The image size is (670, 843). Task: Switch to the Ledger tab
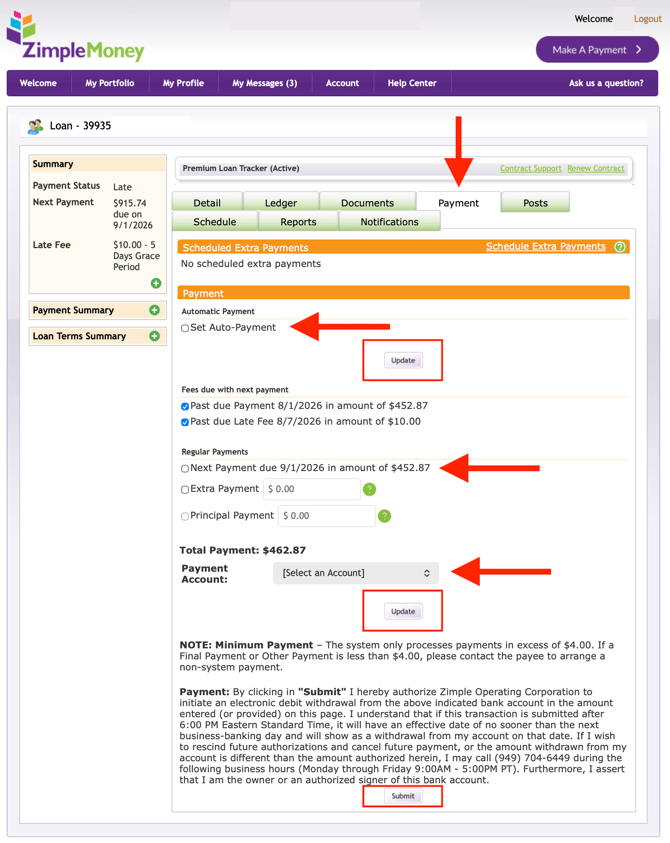[x=281, y=203]
